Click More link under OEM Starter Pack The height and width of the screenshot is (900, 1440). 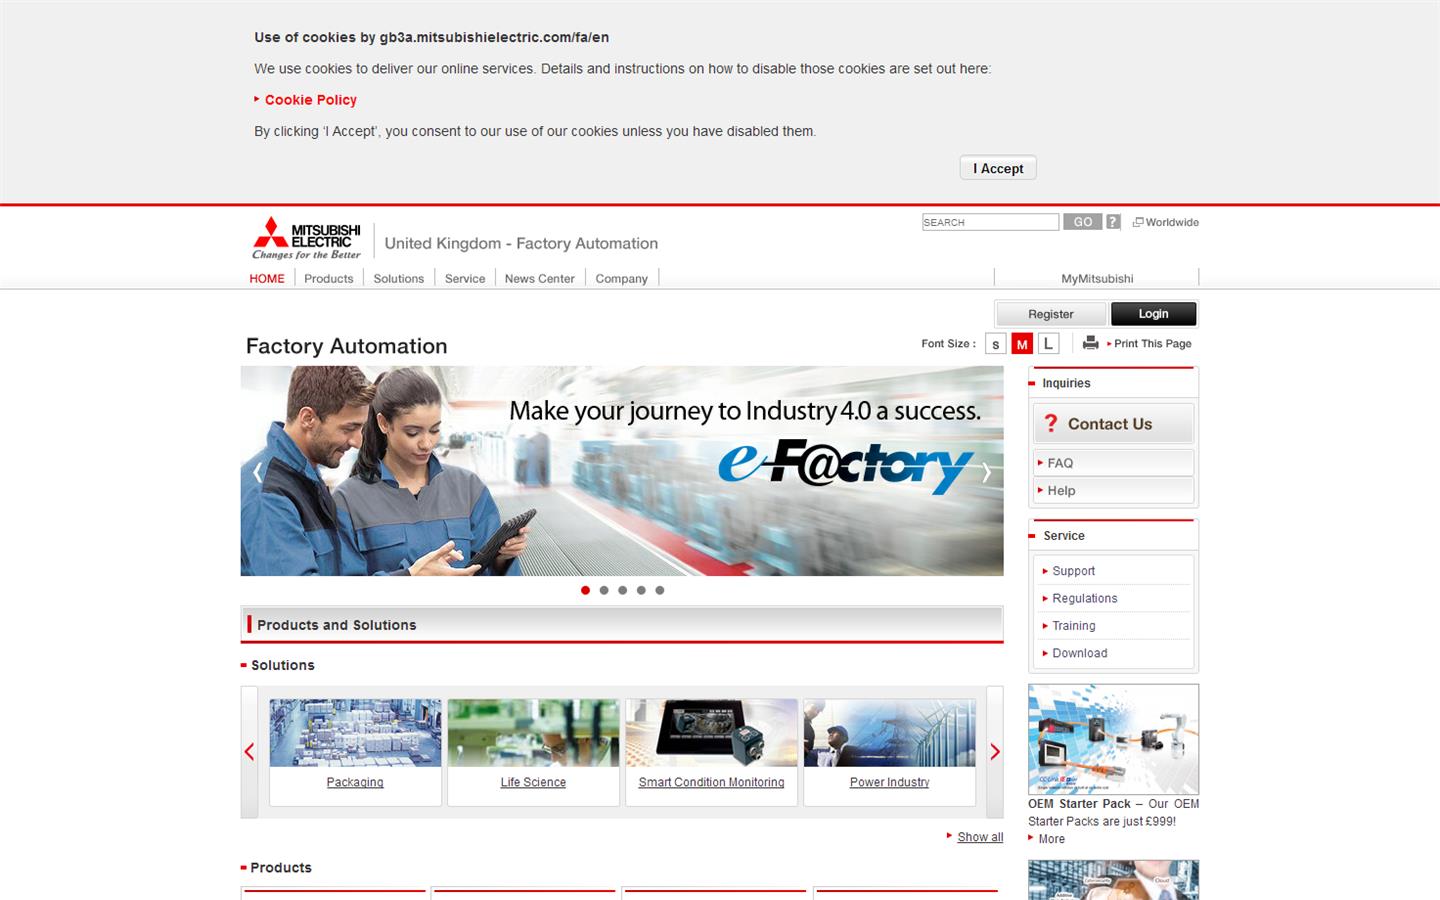(1051, 839)
